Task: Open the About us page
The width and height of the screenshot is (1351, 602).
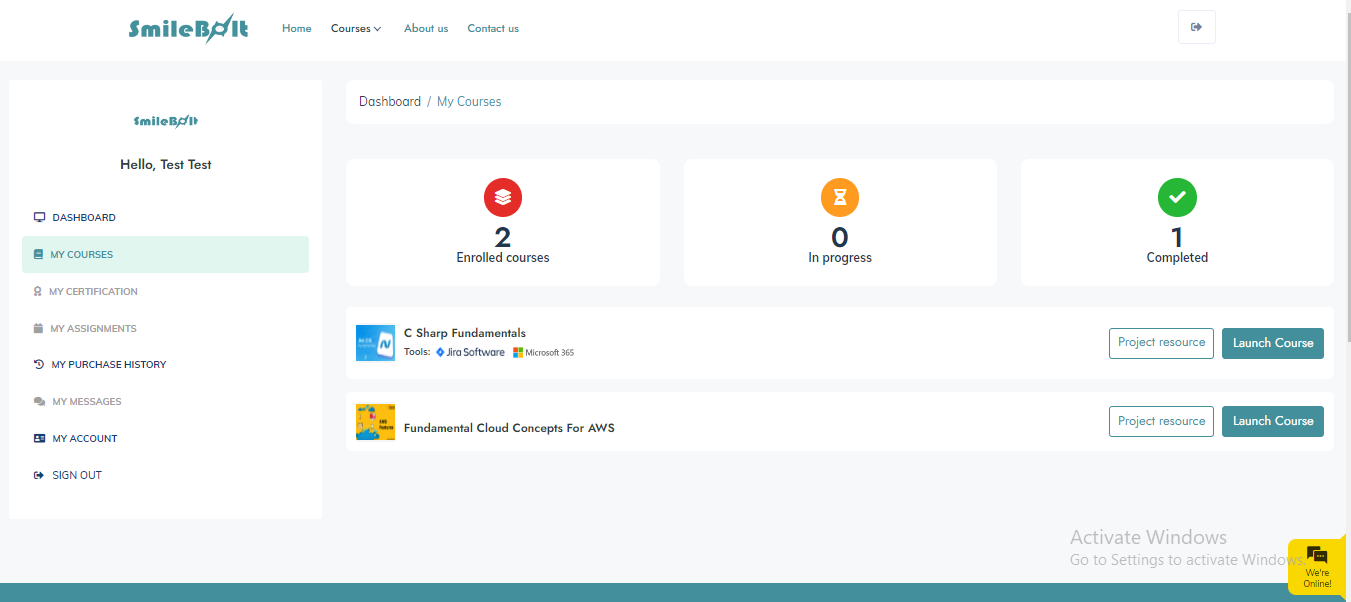Action: click(426, 28)
